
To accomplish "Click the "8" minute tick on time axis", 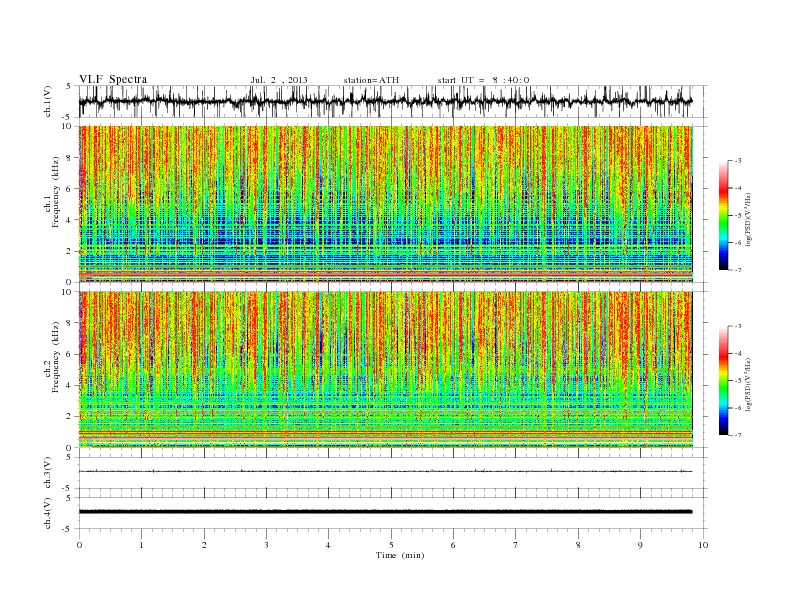I will pos(578,545).
